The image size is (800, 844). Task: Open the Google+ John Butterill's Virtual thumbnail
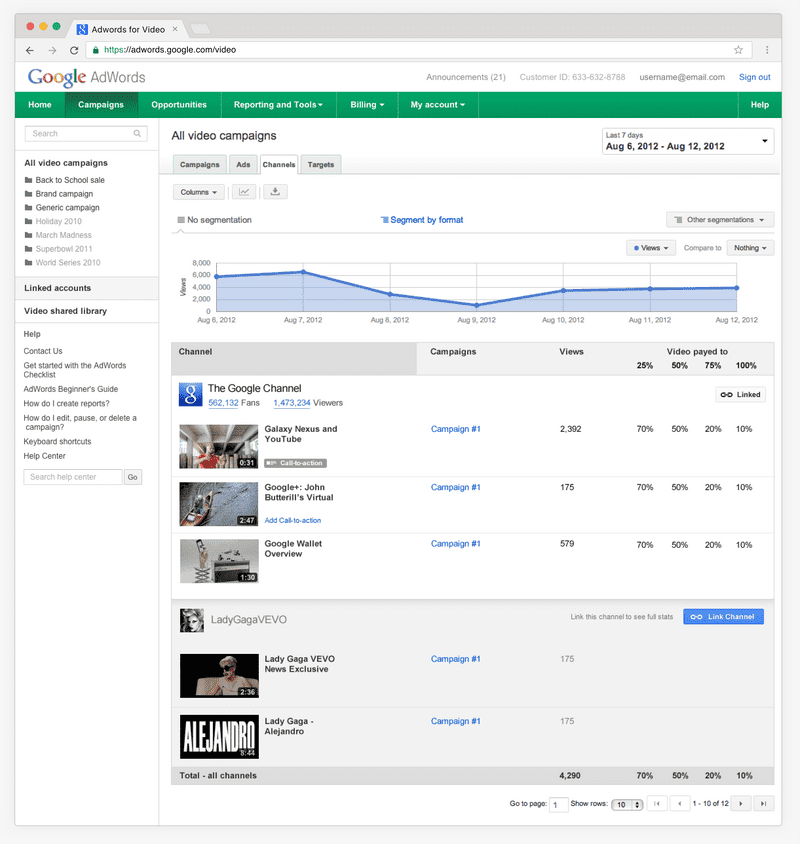tap(219, 504)
